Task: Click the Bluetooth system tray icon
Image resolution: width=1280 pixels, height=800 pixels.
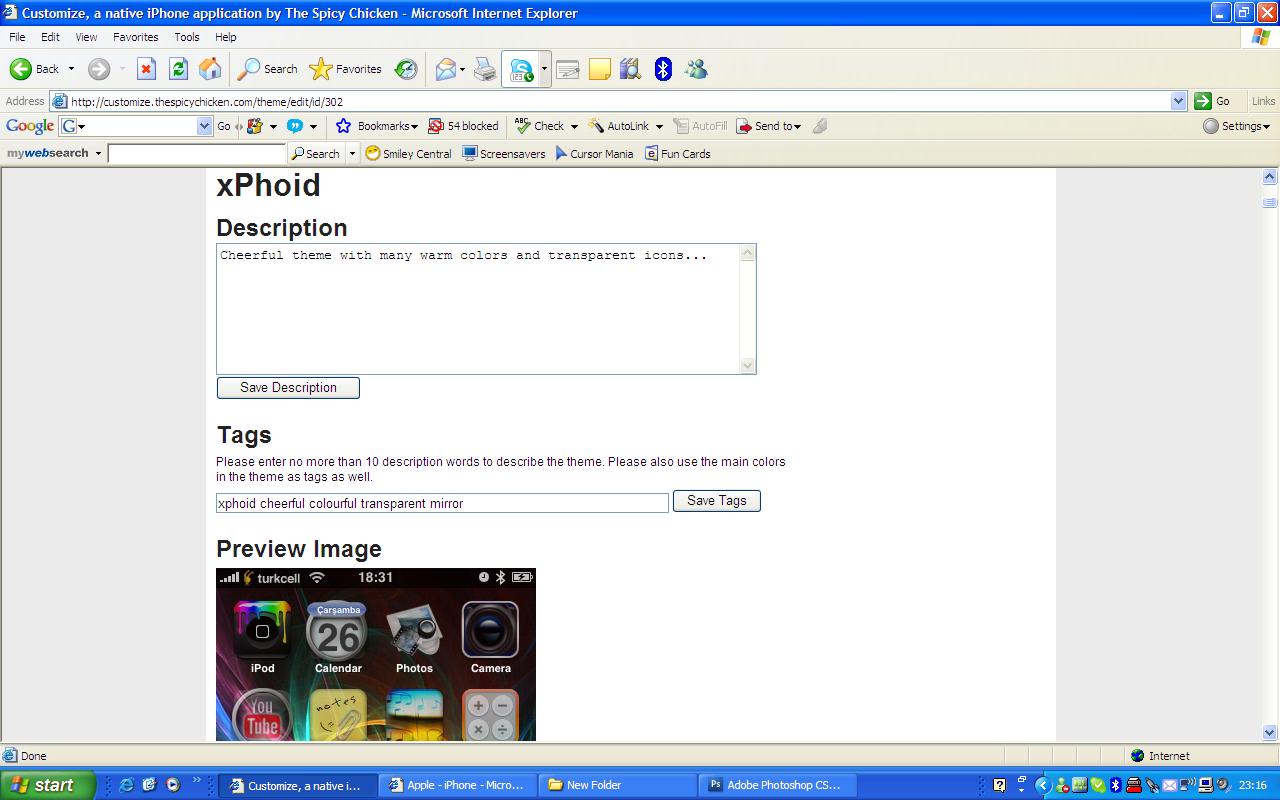Action: (x=1116, y=785)
